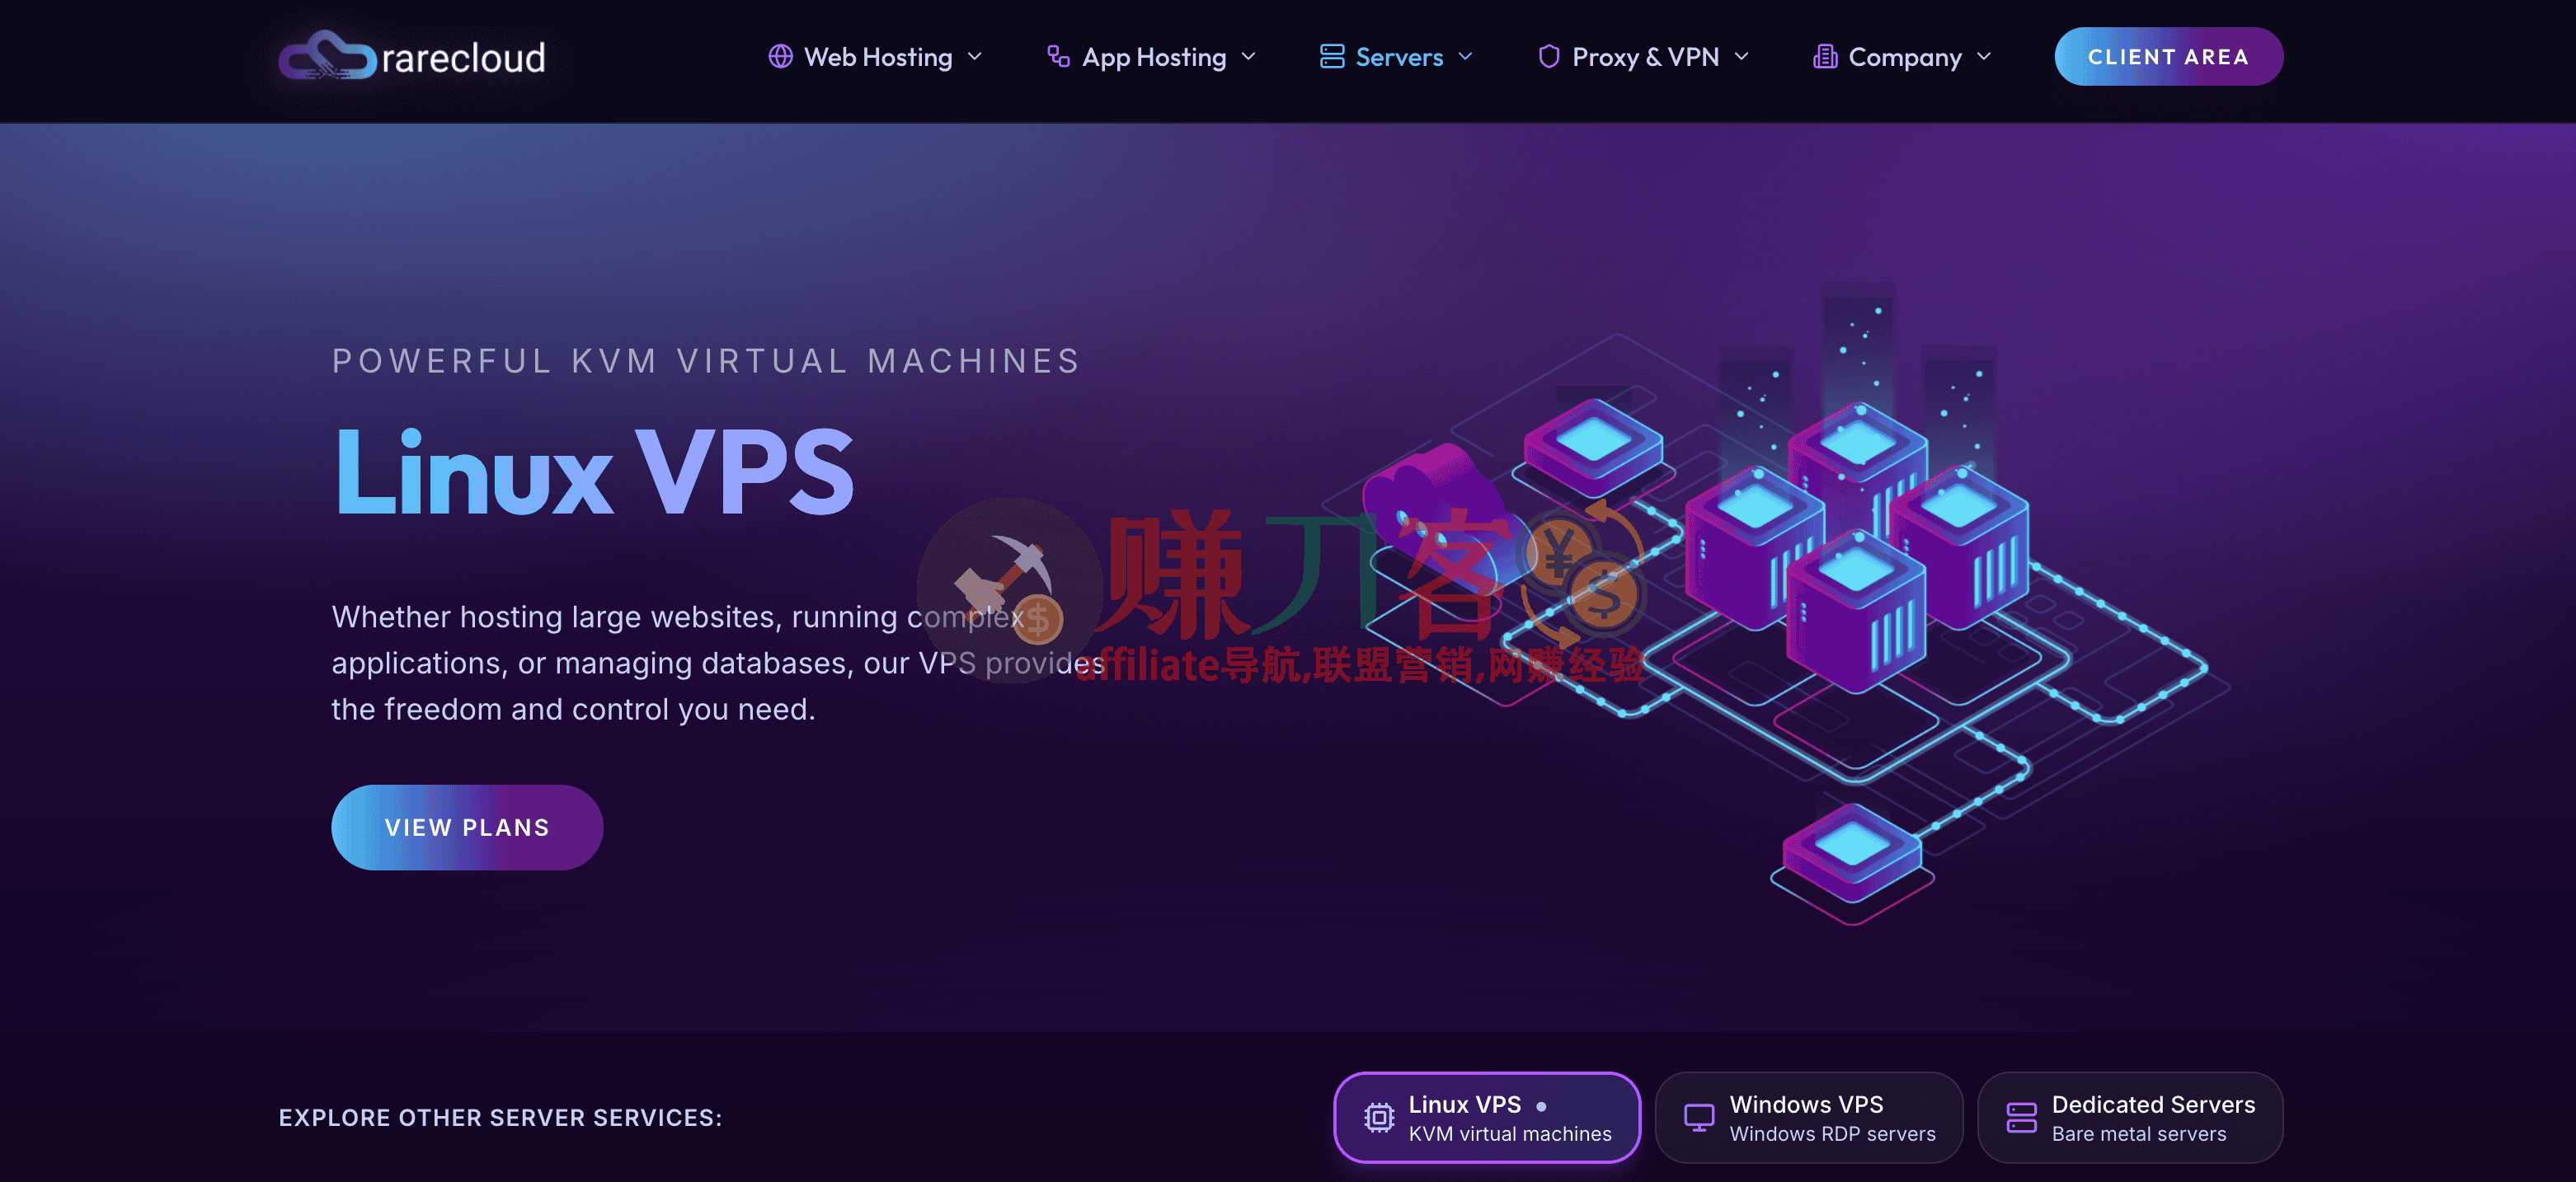2576x1182 pixels.
Task: Click the rarecloud wordmark text
Action: (464, 58)
